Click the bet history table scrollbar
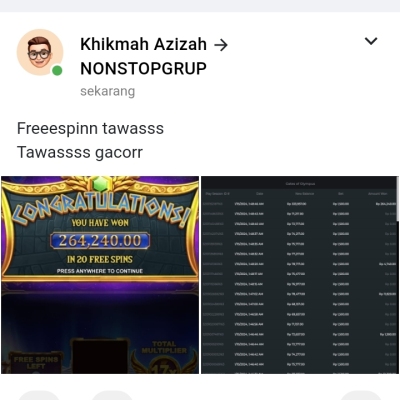This screenshot has width=400, height=400. click(397, 199)
